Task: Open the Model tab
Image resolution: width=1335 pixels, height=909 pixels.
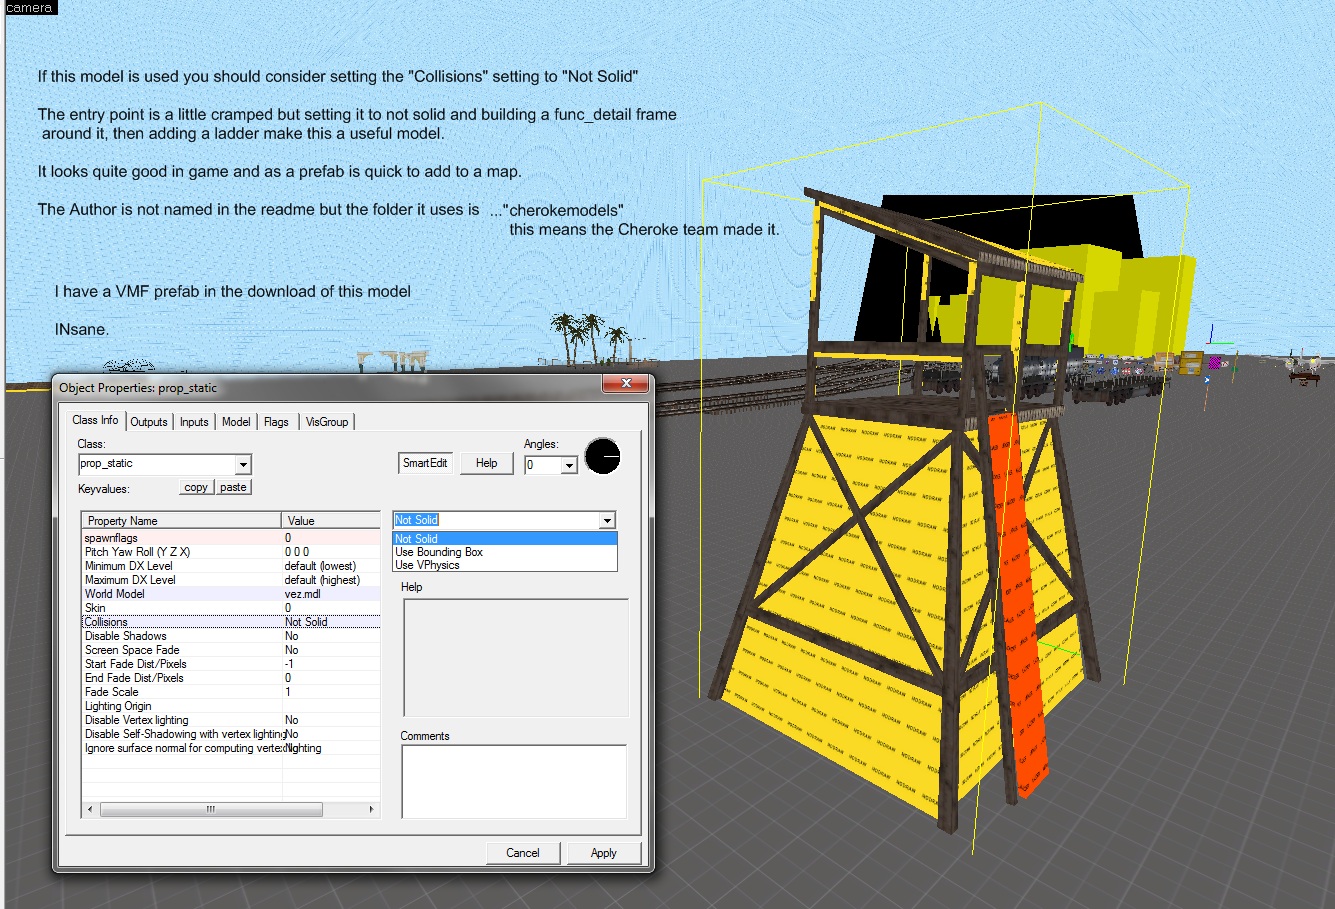Action: [x=236, y=422]
